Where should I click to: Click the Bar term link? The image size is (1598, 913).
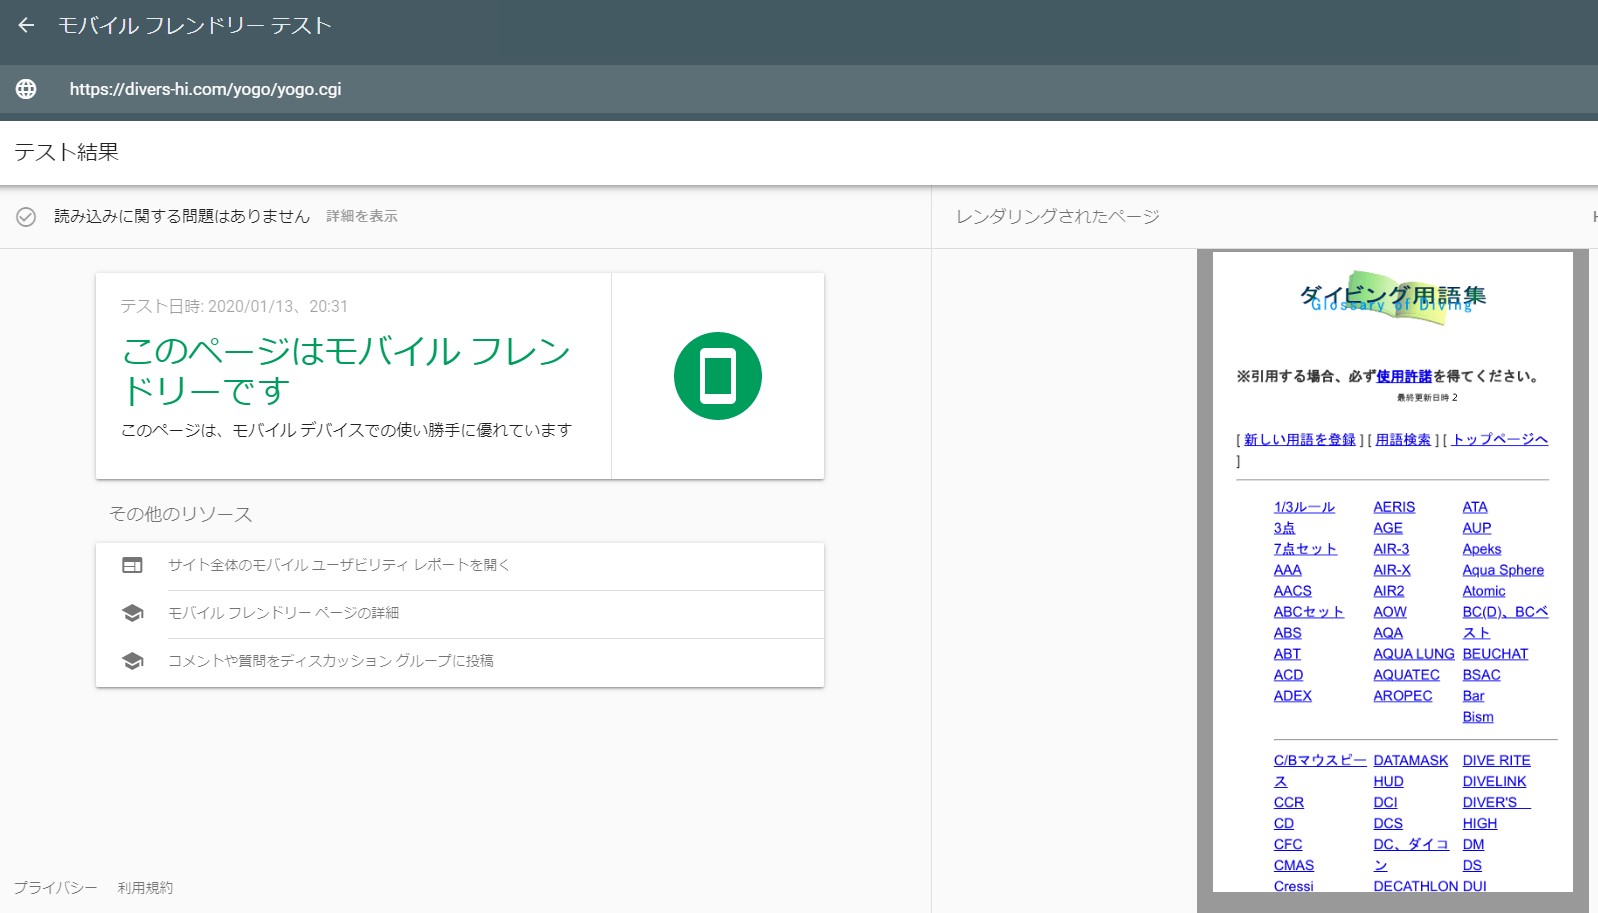coord(1473,696)
